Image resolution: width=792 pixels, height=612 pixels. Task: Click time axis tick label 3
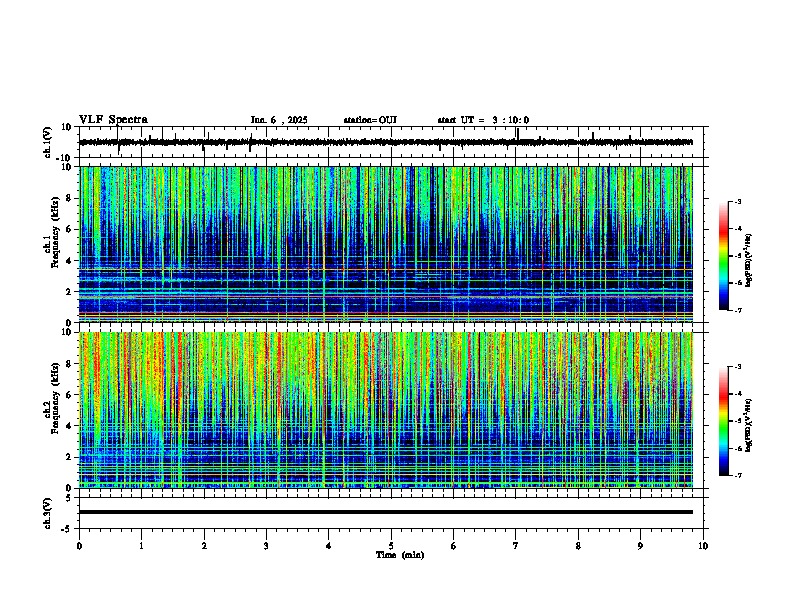(266, 546)
